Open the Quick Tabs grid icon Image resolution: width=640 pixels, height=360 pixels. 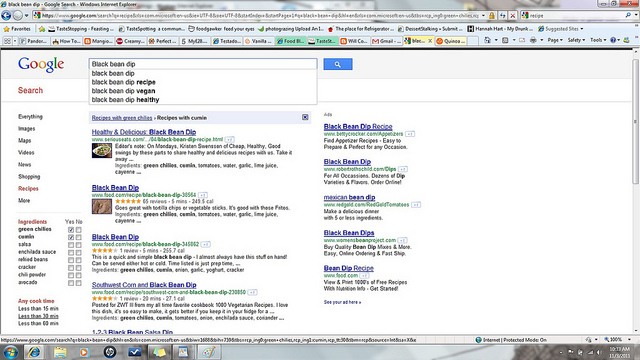click(7, 41)
